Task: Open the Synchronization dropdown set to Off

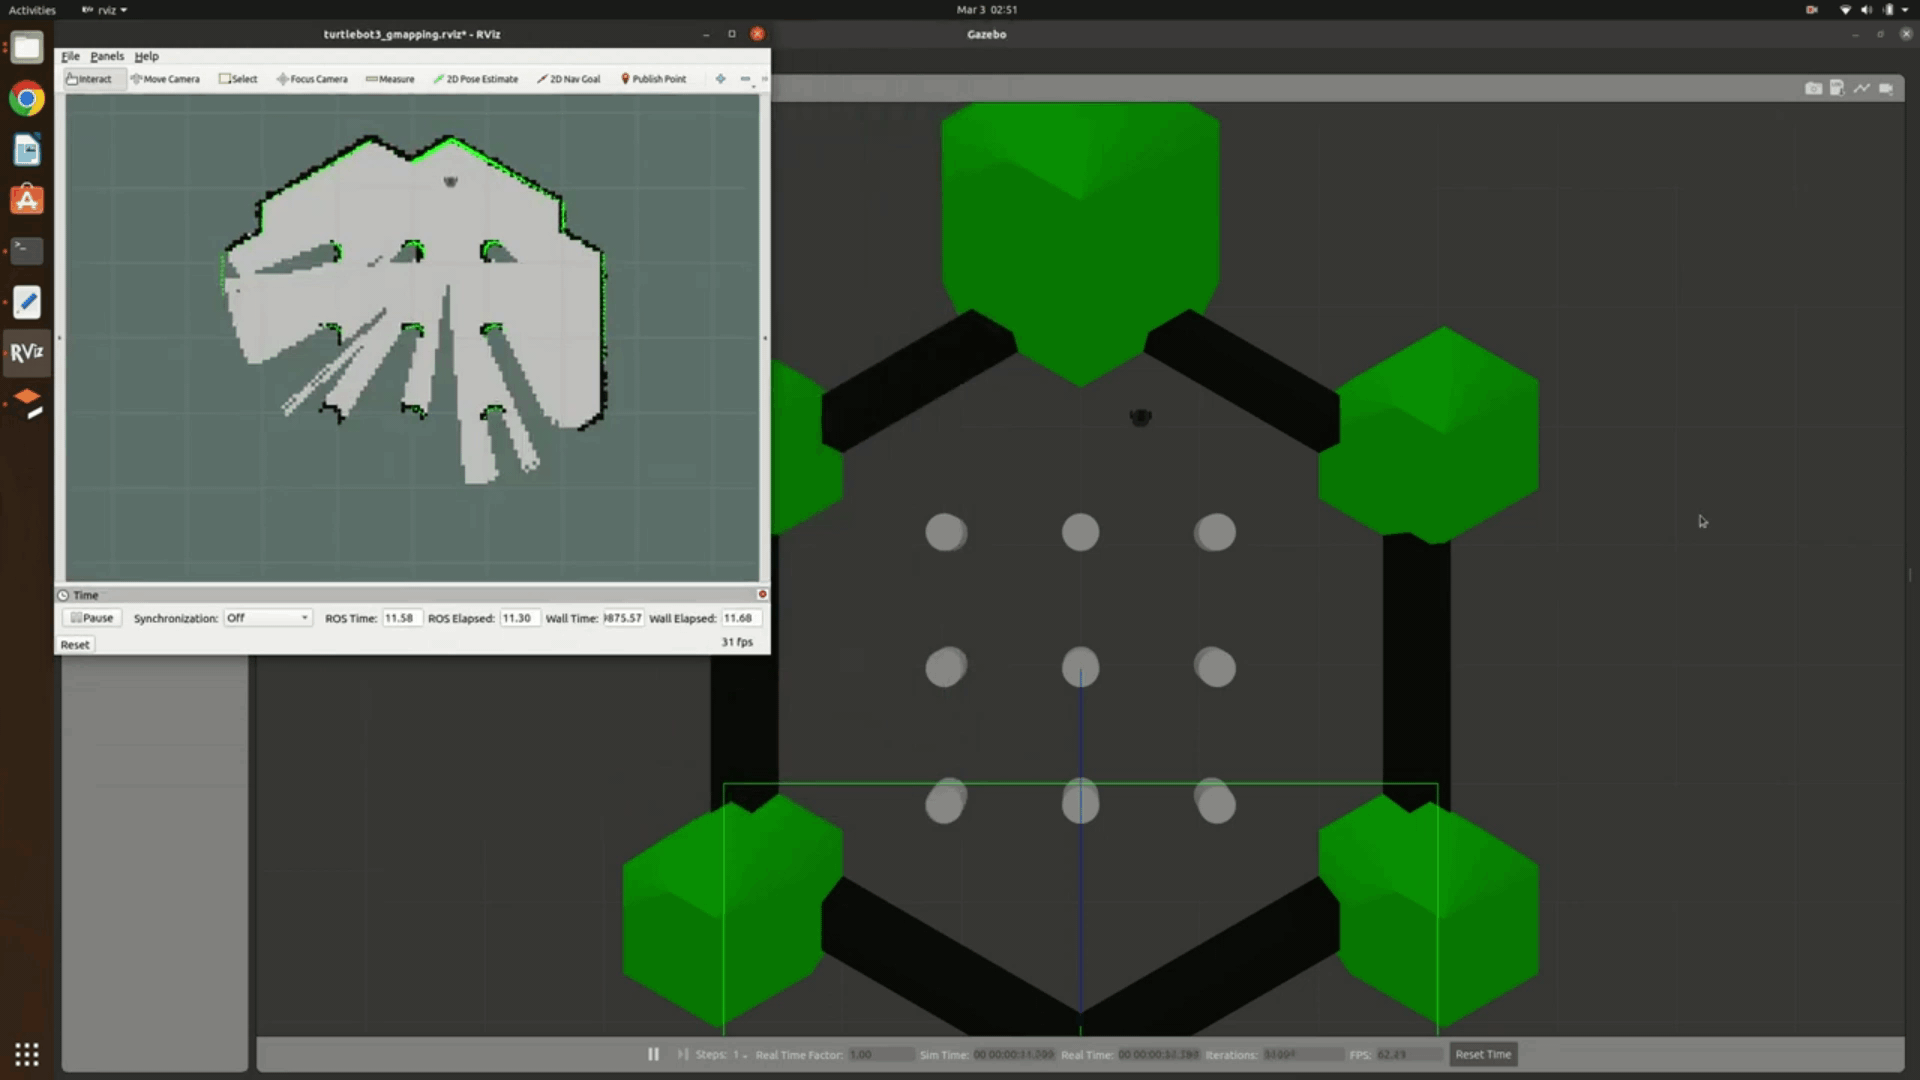Action: point(267,618)
